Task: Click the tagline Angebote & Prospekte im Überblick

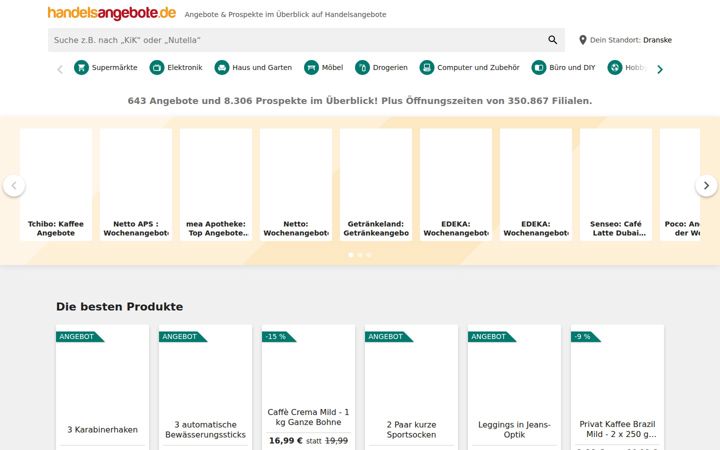Action: (285, 15)
